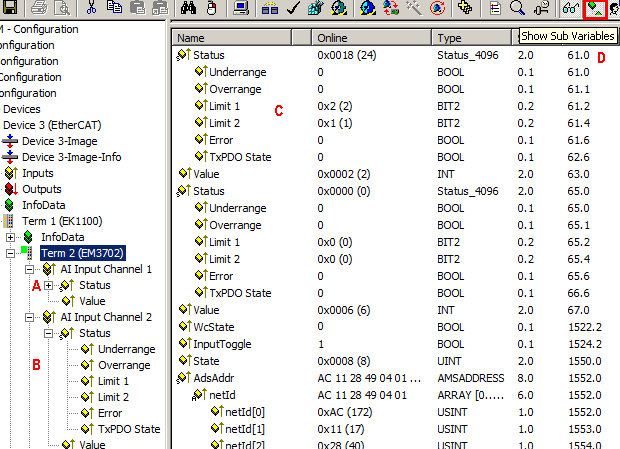Click the magnifying glass zoom icon
Viewport: 620px width, 449px height.
(x=517, y=7)
